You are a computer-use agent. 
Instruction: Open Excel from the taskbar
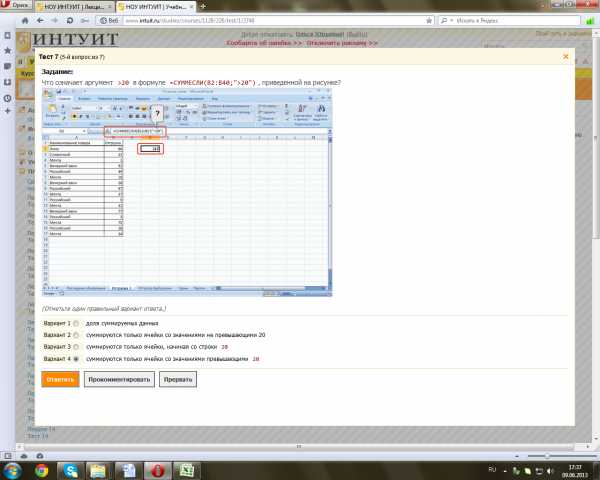click(x=187, y=470)
